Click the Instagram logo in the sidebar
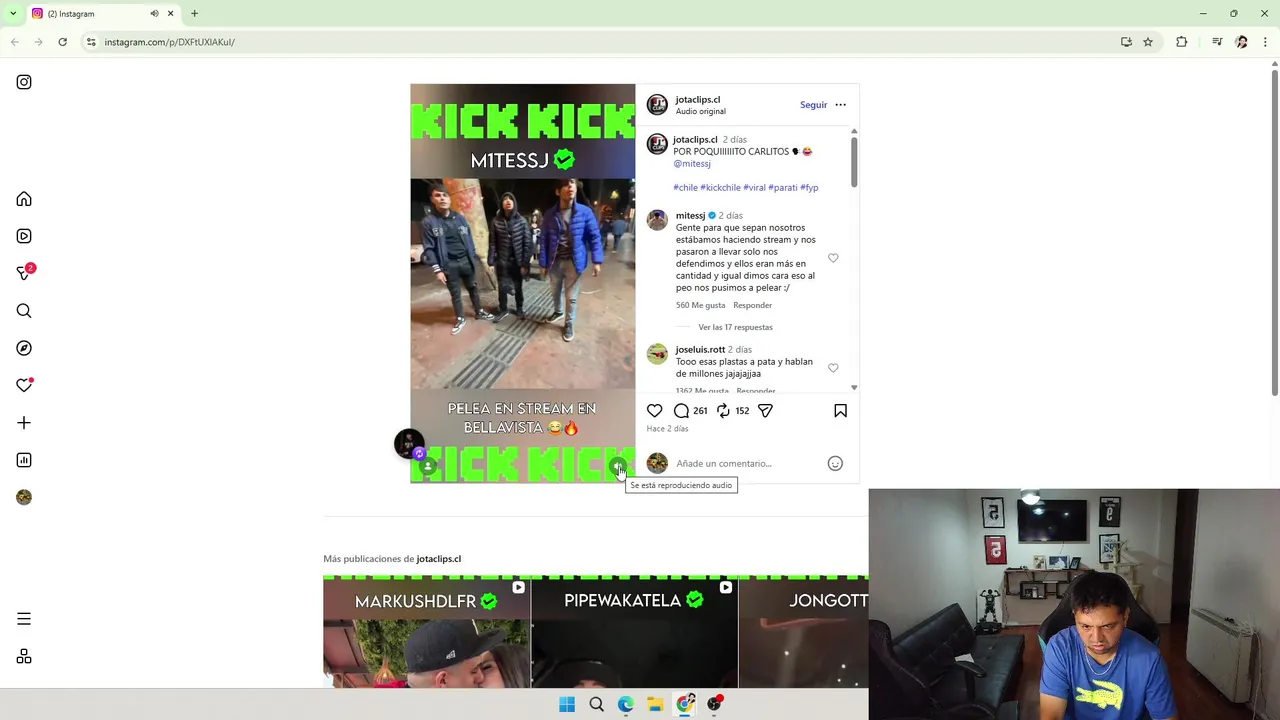 [24, 82]
